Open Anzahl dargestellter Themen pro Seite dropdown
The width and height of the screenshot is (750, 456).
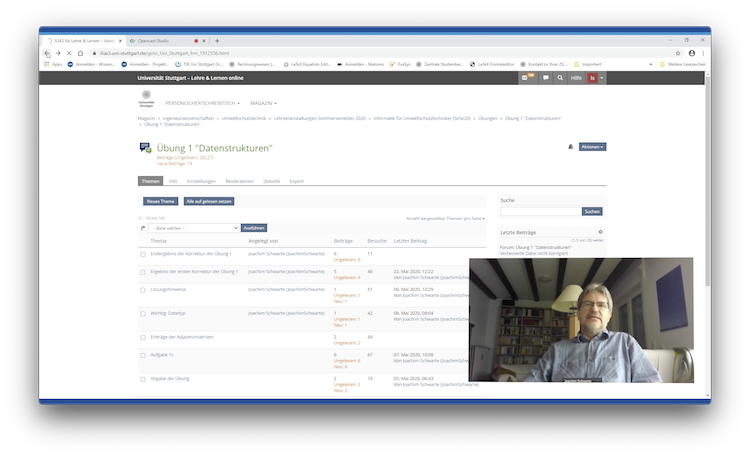tap(445, 218)
